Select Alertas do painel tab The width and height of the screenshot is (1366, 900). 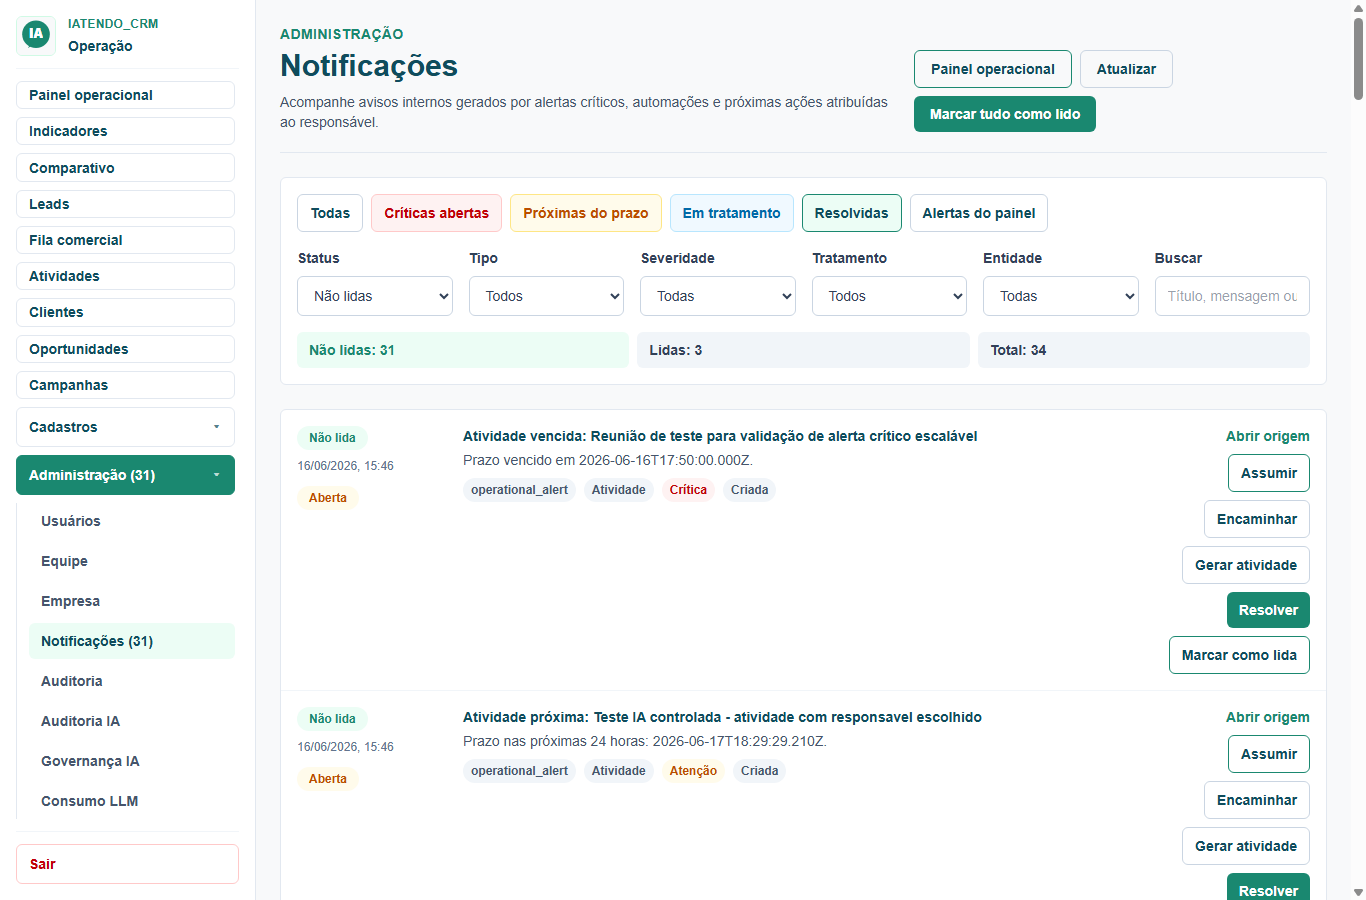pyautogui.click(x=979, y=213)
